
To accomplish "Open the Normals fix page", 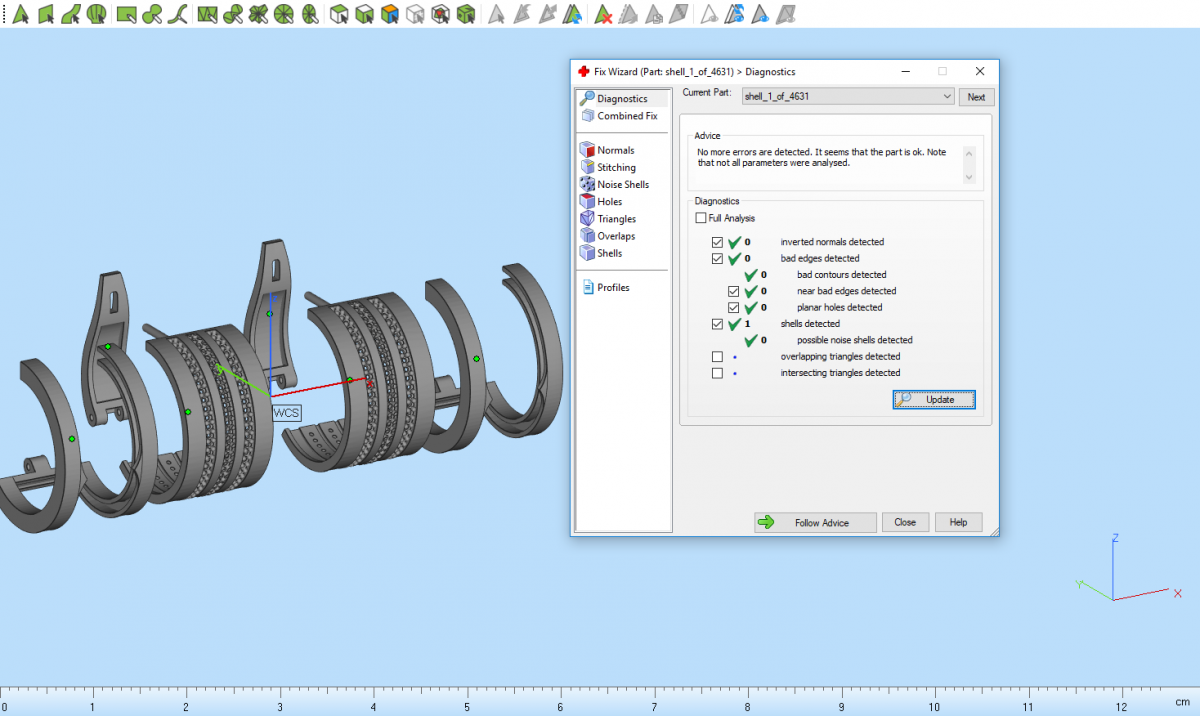I will pyautogui.click(x=615, y=150).
